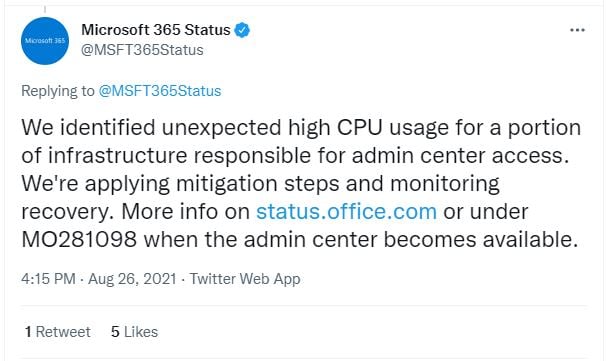Click the Replying to label

pyautogui.click(x=58, y=91)
